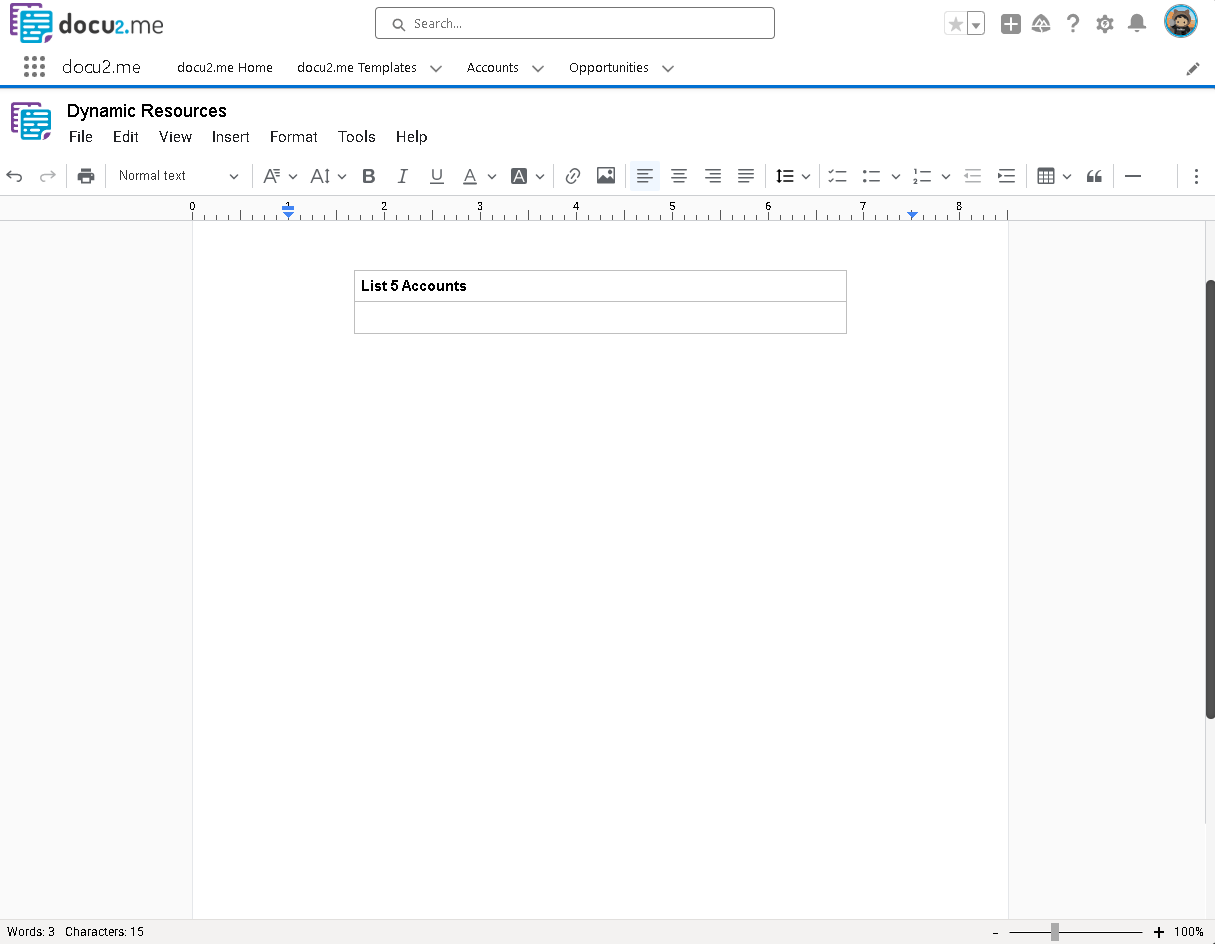Screen dimensions: 1215x944
Task: Open the Edit menu
Action: pos(126,137)
